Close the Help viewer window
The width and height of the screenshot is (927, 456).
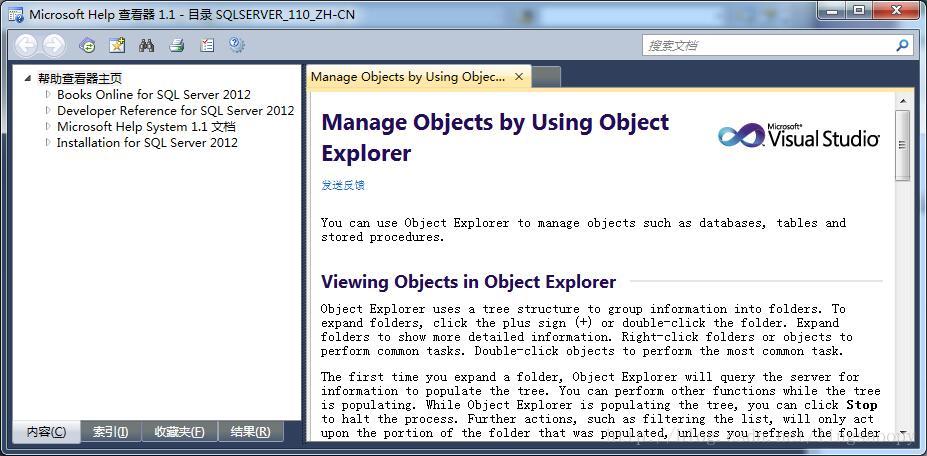coord(896,9)
